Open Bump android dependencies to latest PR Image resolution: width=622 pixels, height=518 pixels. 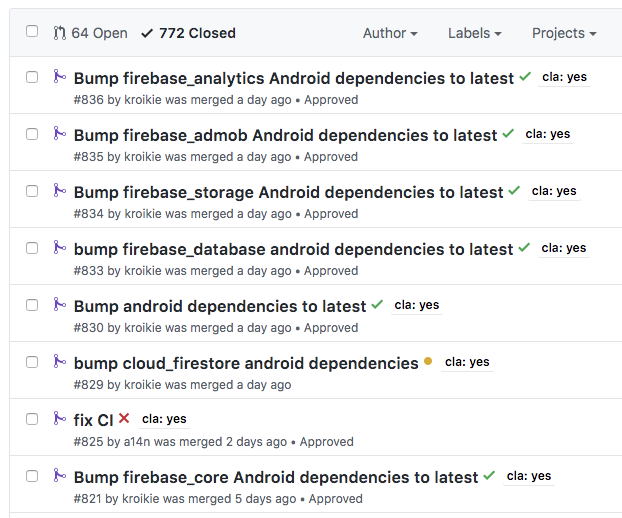[220, 307]
